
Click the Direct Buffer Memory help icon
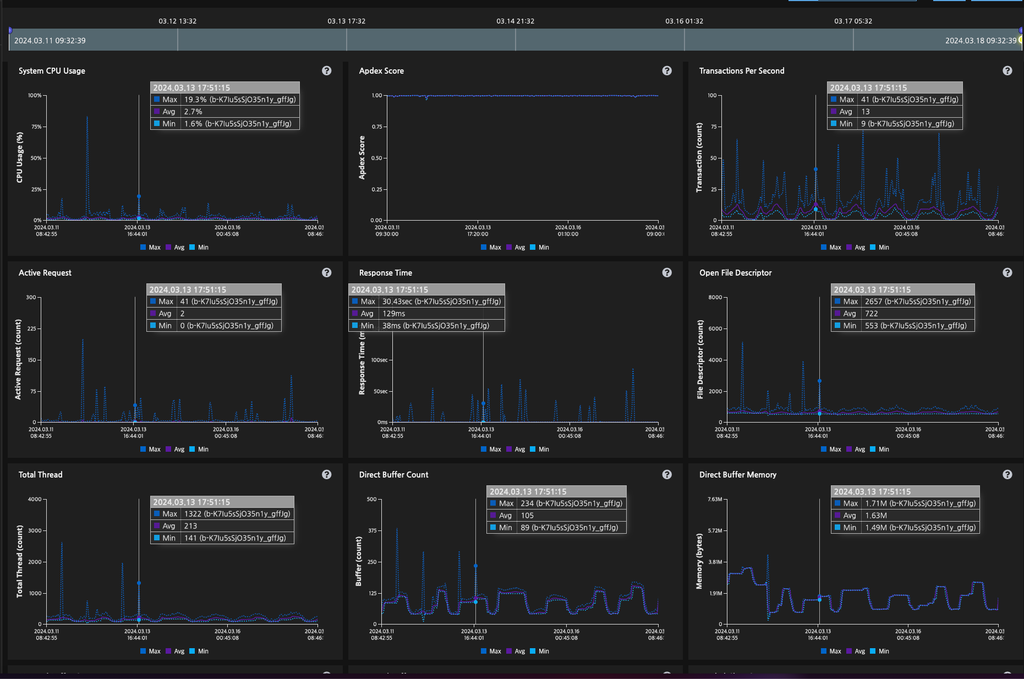(1007, 475)
